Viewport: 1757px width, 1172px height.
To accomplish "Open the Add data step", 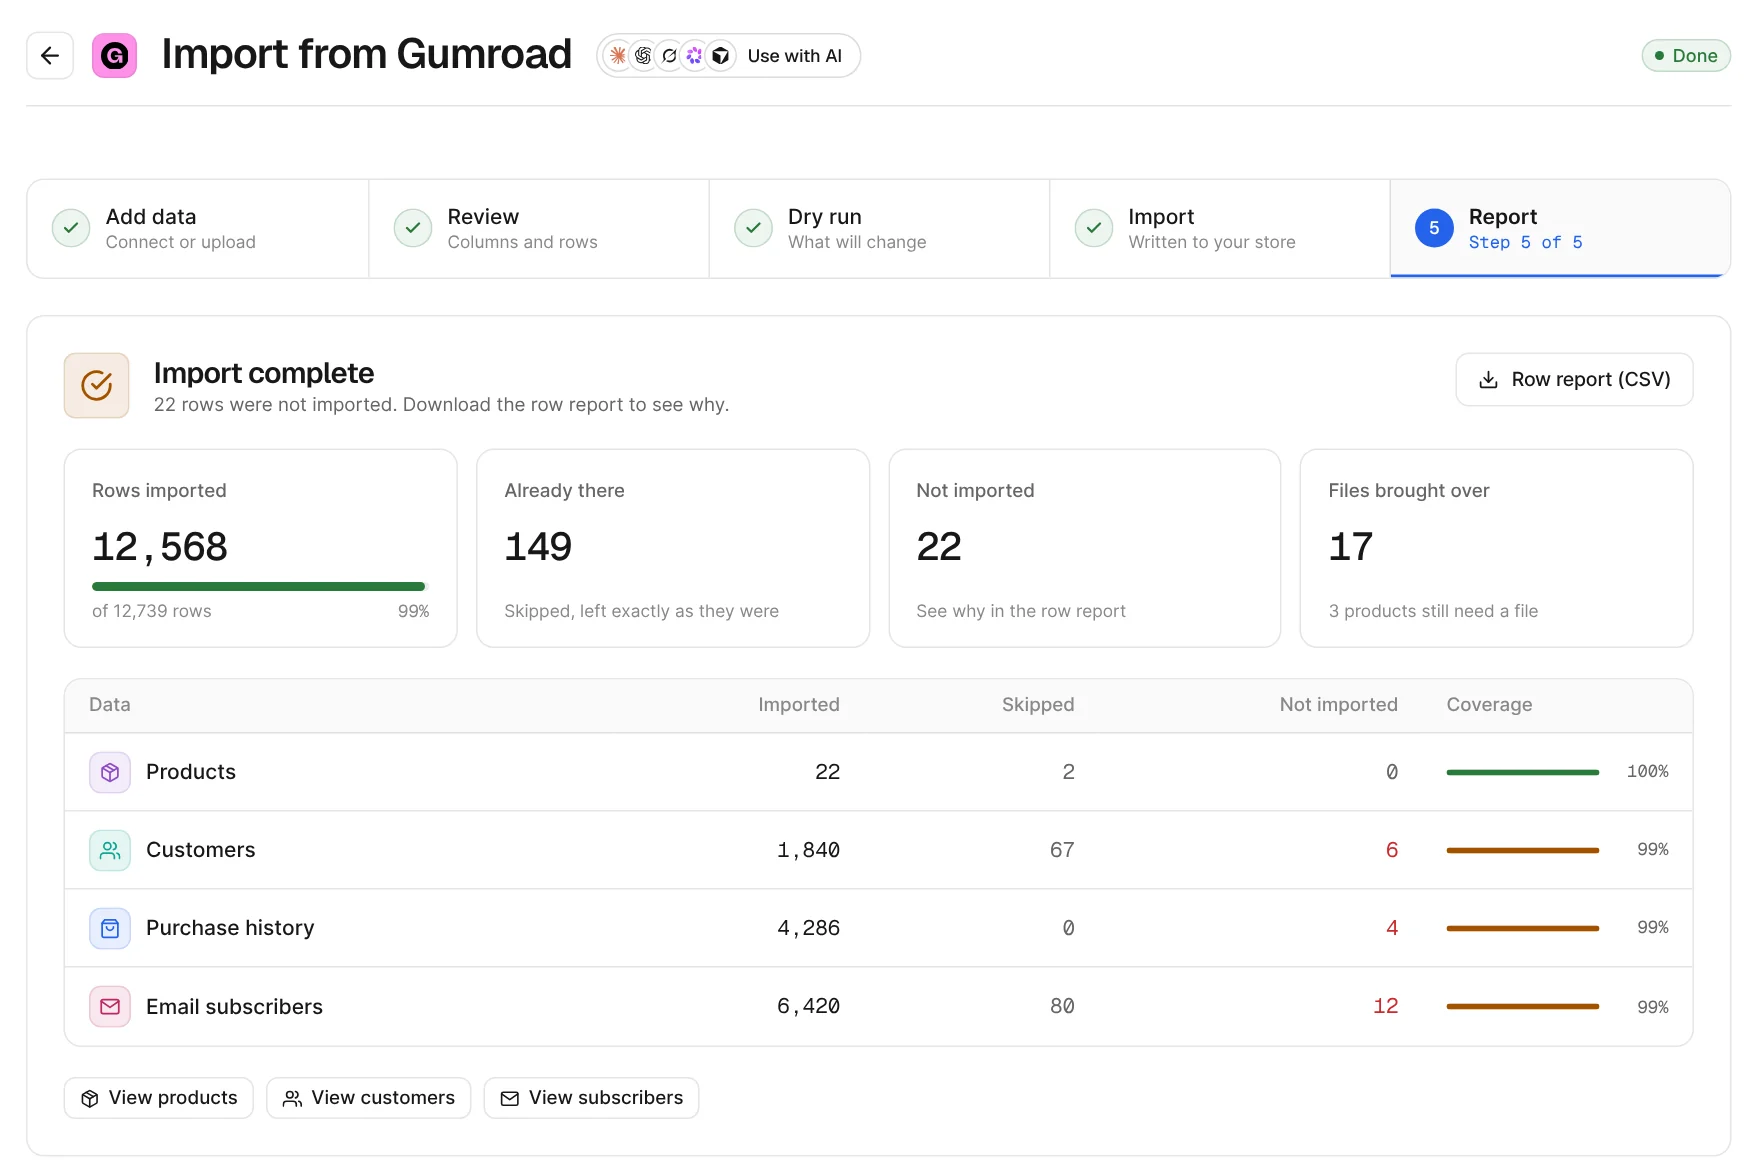I will click(x=198, y=229).
